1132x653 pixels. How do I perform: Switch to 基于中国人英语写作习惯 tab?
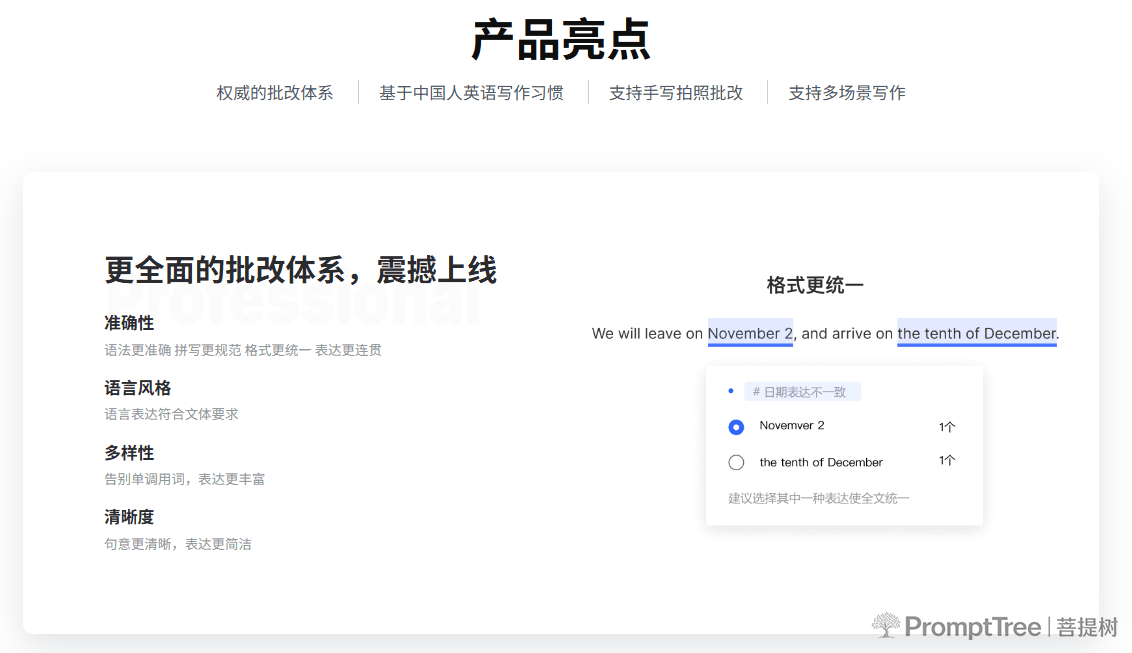(x=471, y=93)
